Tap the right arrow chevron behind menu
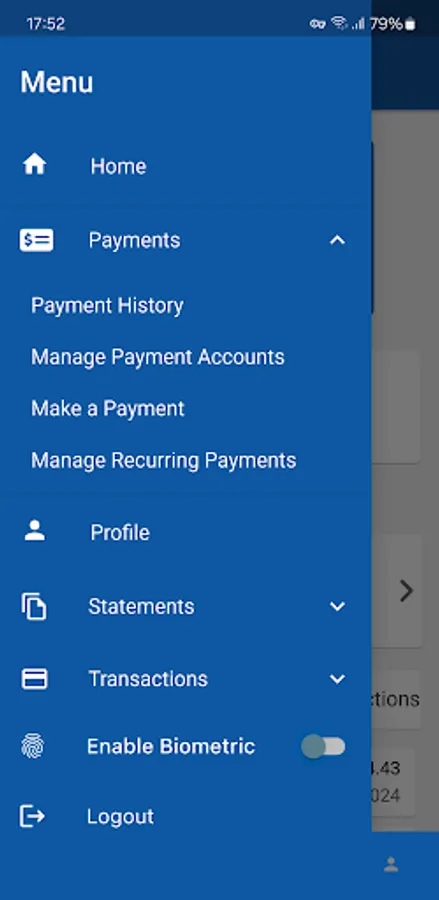Image resolution: width=439 pixels, height=900 pixels. pyautogui.click(x=406, y=591)
